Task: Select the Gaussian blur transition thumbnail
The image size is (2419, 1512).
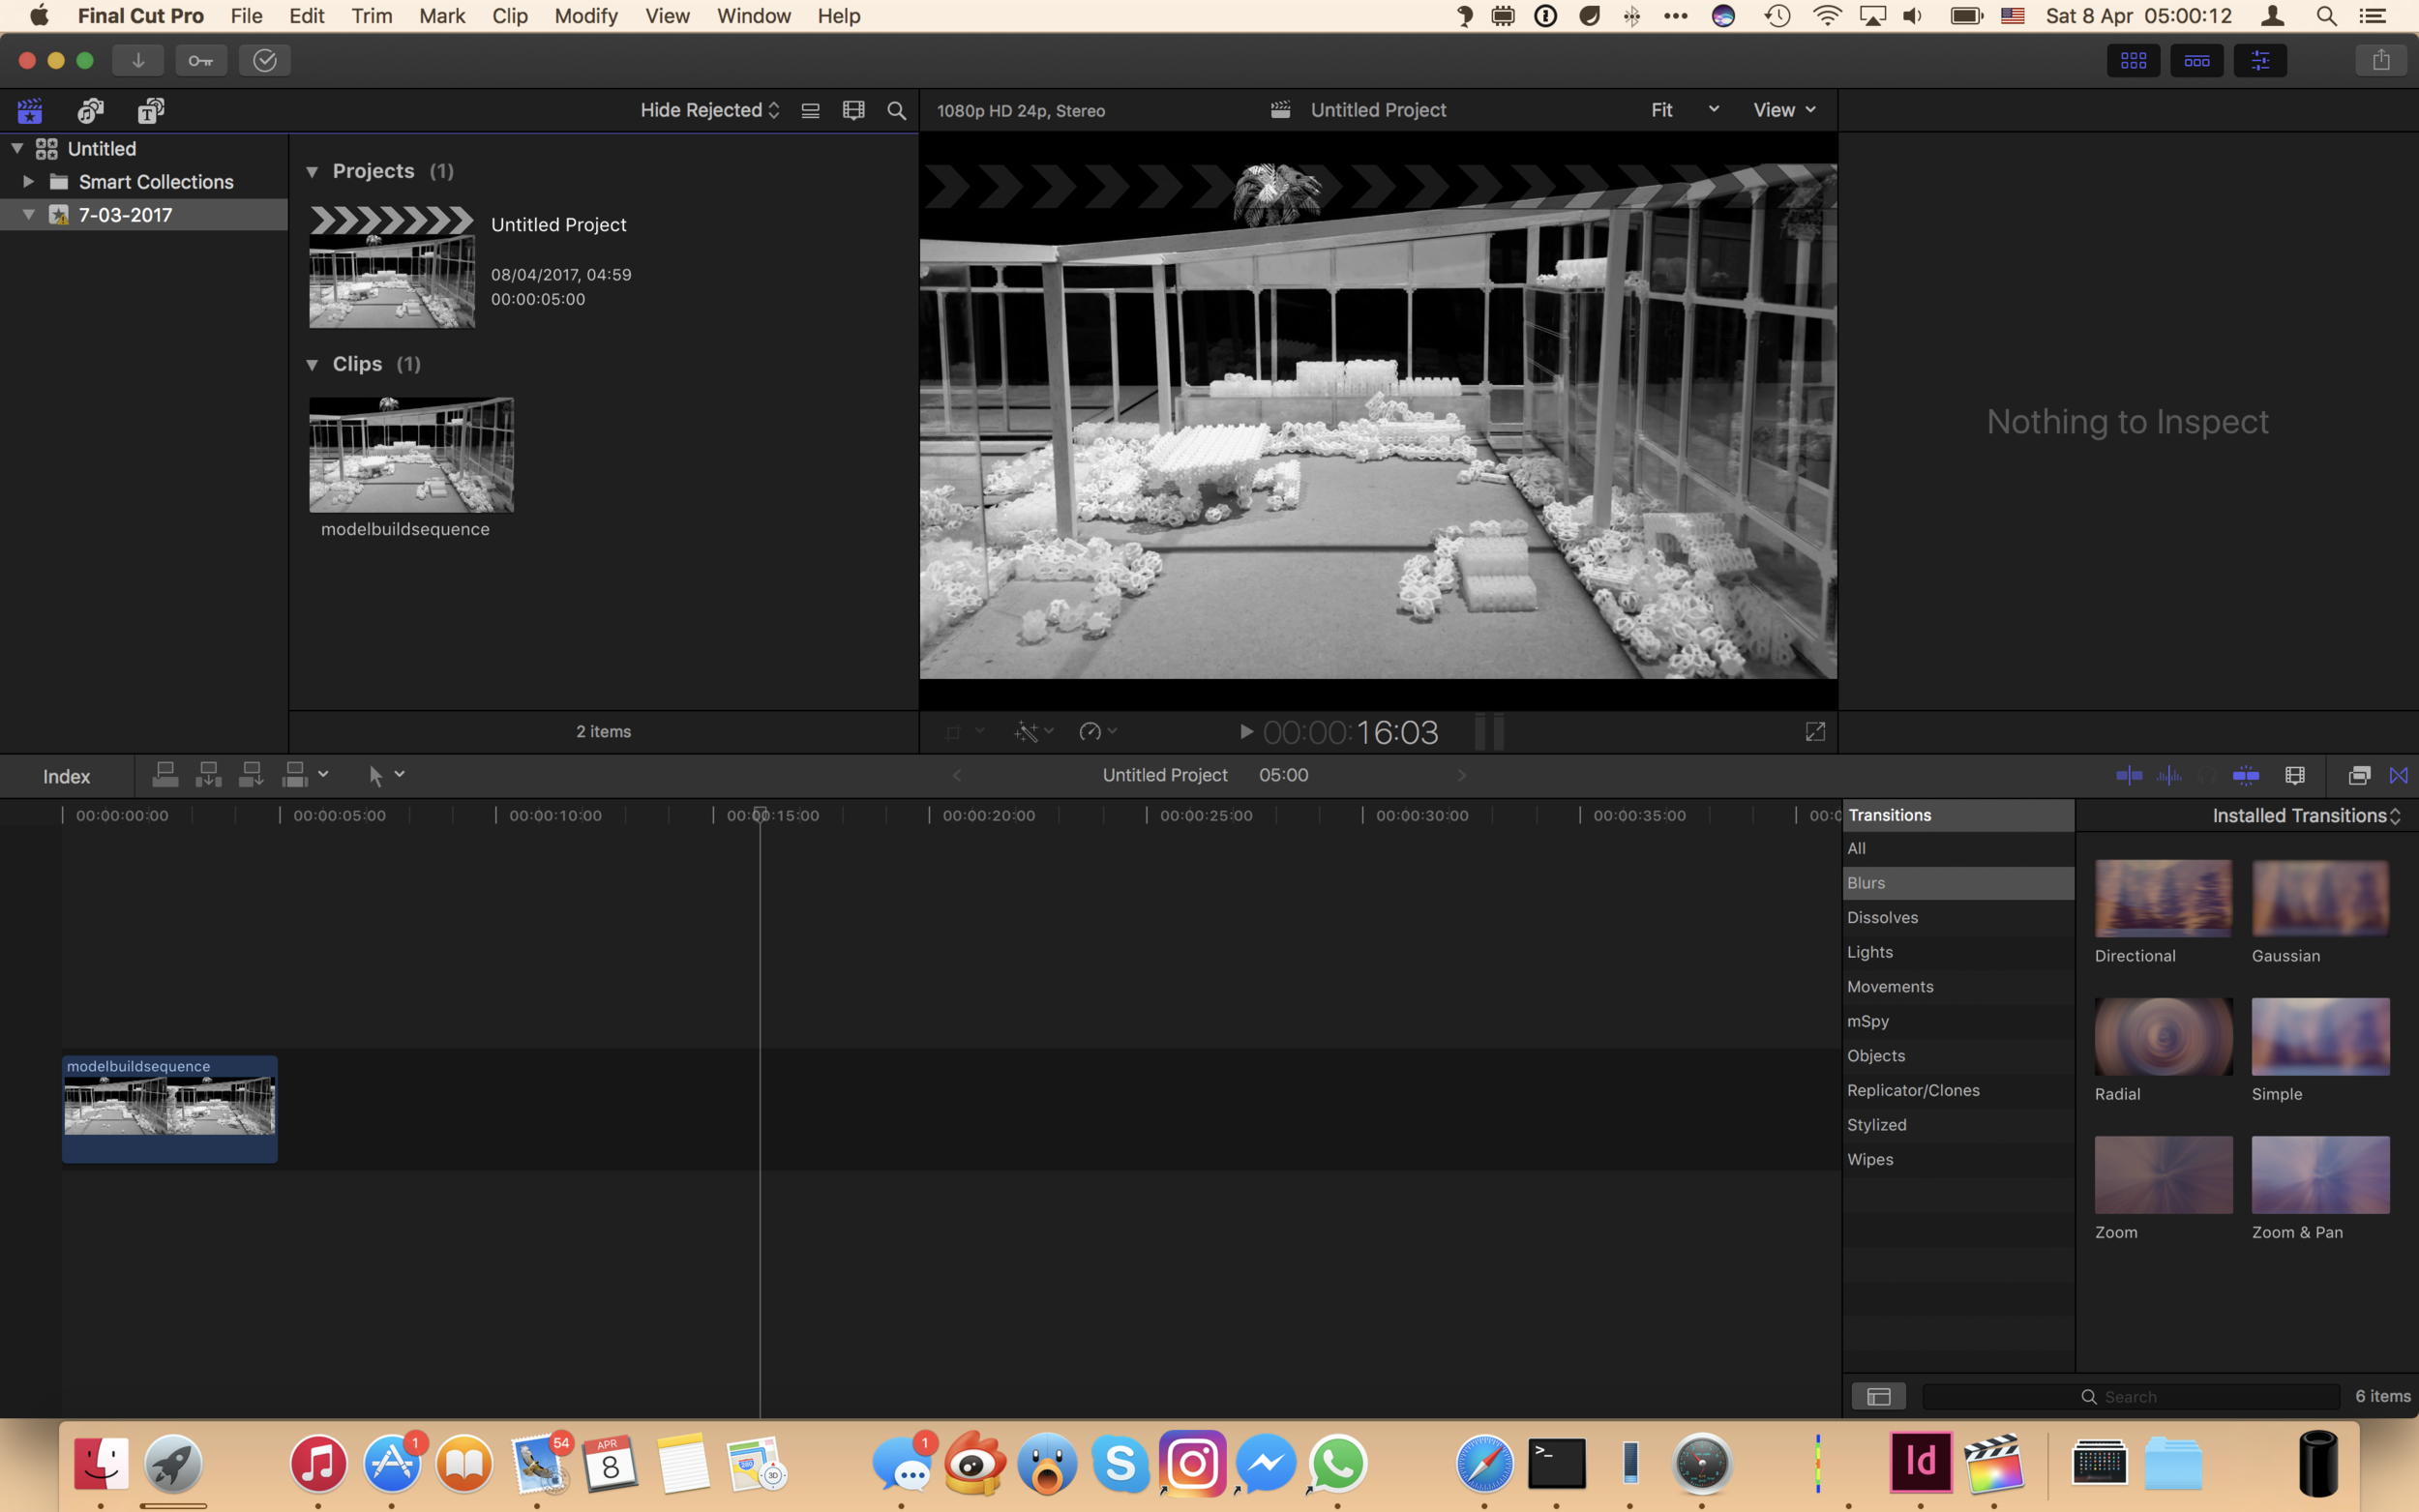Action: [x=2319, y=899]
